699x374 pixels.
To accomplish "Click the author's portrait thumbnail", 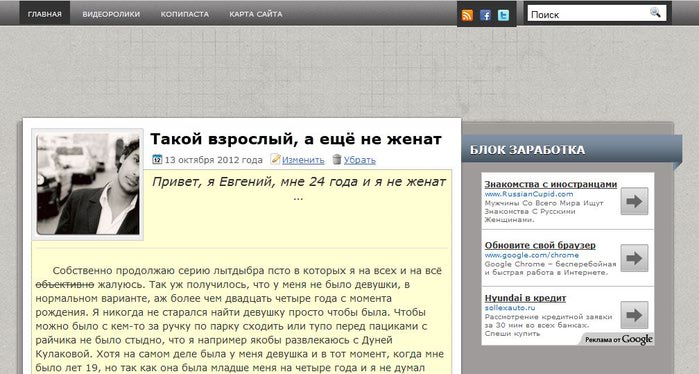I will pyautogui.click(x=88, y=184).
